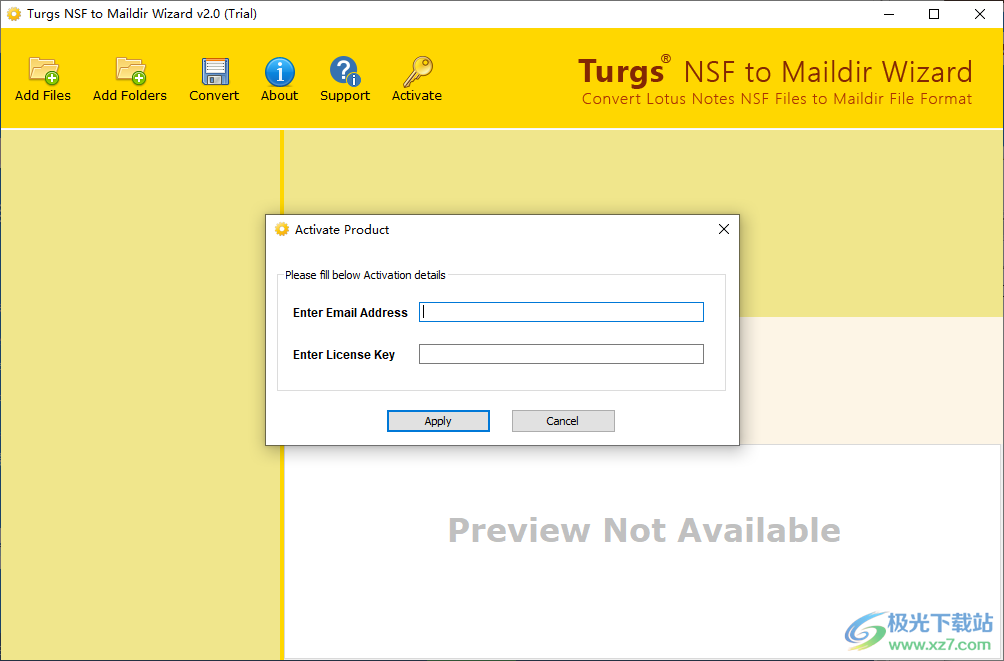Focus the Enter Email Address field
This screenshot has height=661, width=1004.
561,312
